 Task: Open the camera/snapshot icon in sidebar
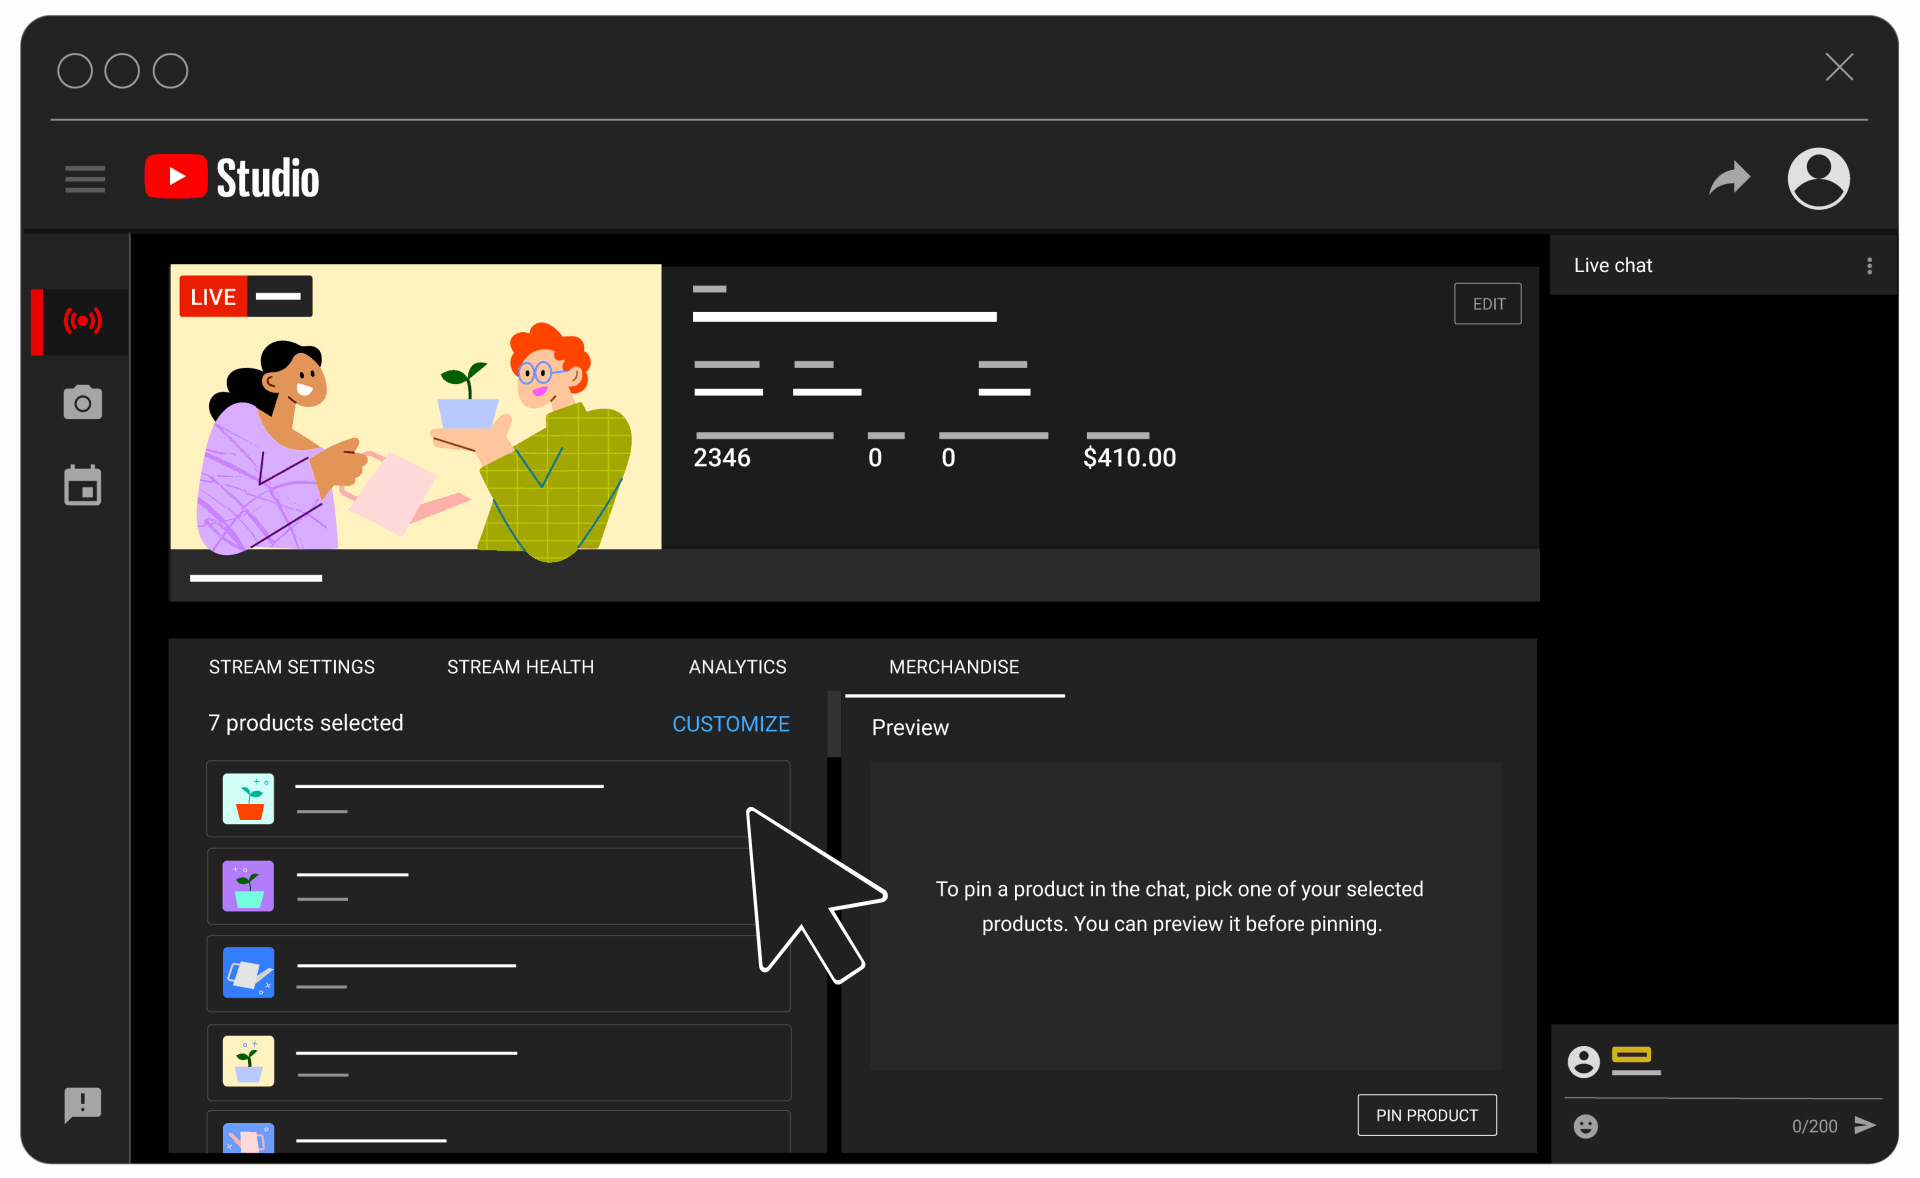(80, 402)
